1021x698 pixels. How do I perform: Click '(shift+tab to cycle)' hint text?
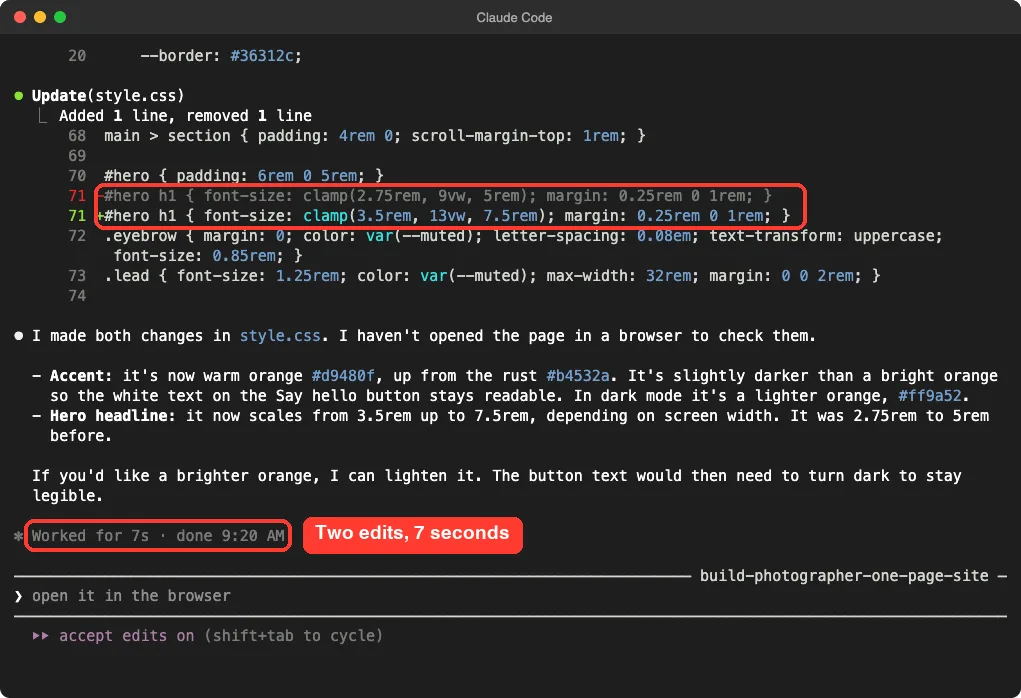pos(294,635)
